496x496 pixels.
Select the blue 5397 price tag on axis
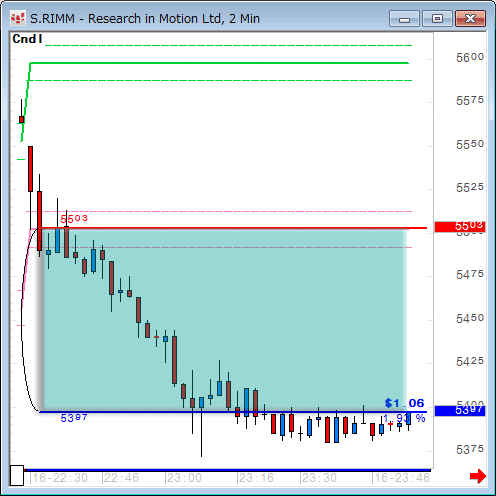point(460,410)
